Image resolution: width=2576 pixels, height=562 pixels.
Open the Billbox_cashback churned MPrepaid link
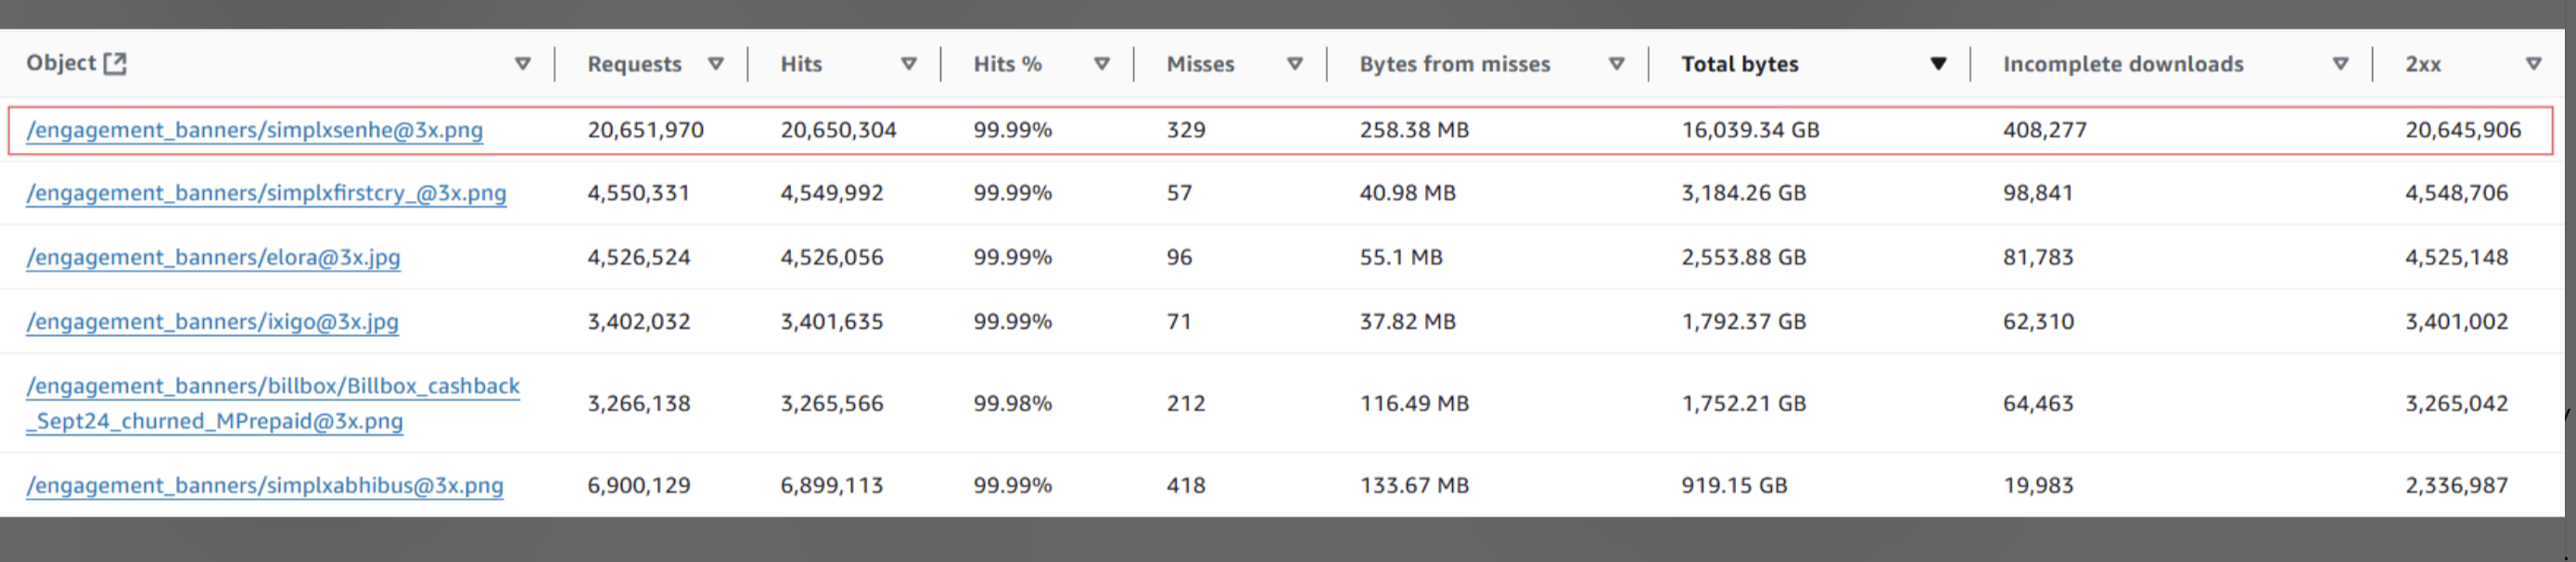[273, 403]
